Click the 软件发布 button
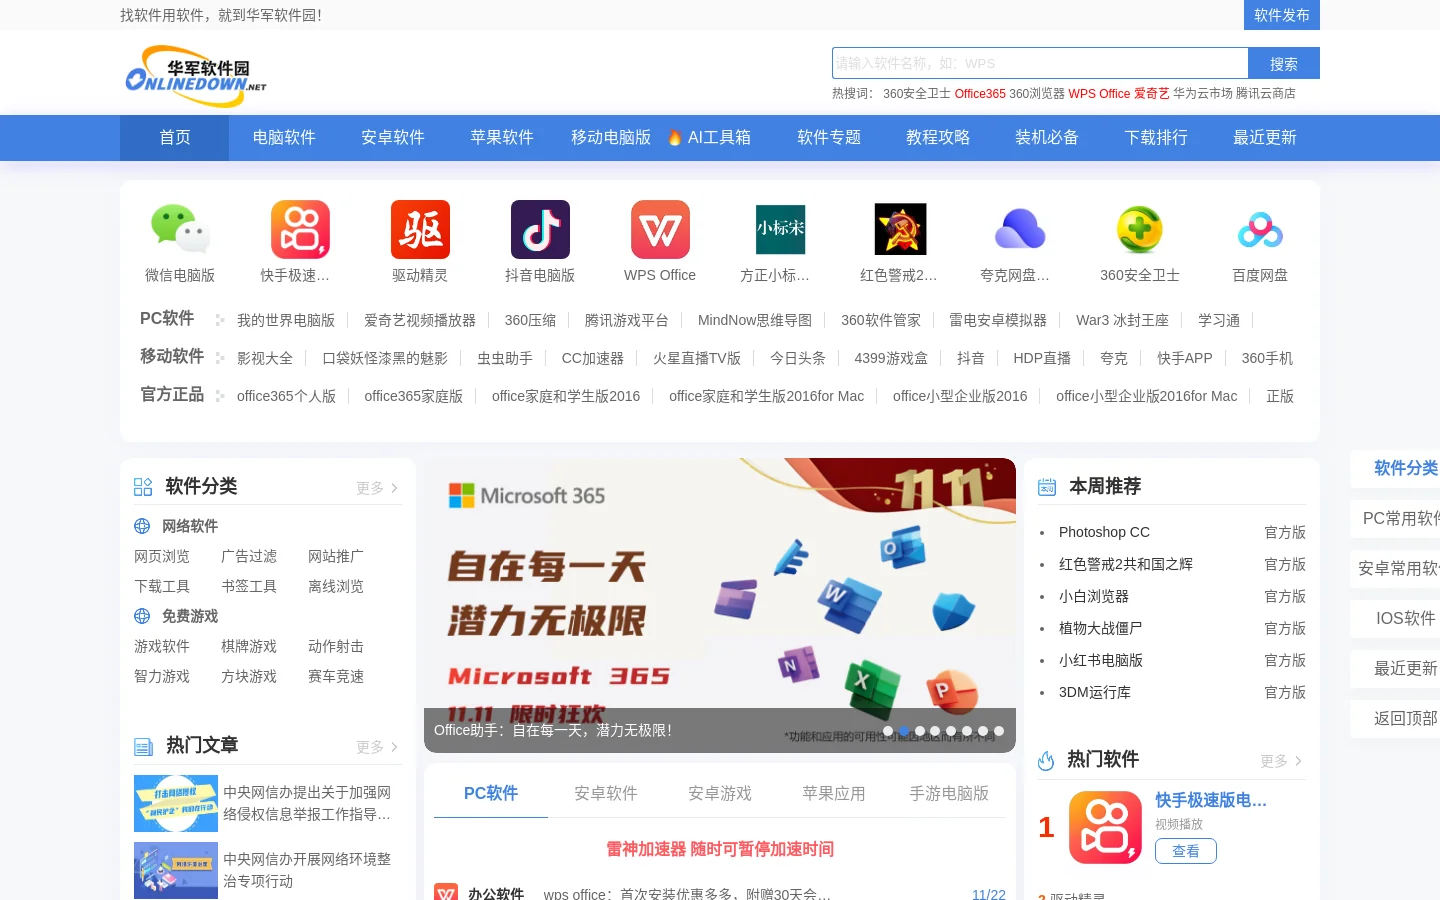The image size is (1440, 900). [x=1282, y=15]
